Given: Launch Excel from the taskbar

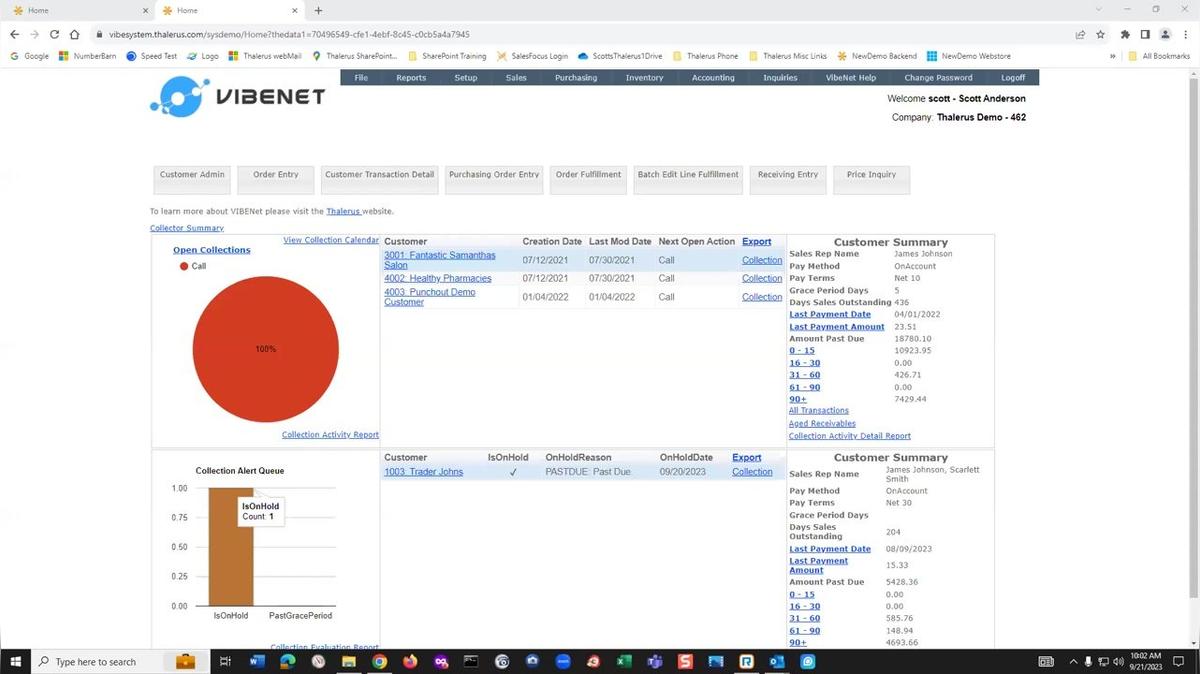Looking at the screenshot, I should point(622,661).
